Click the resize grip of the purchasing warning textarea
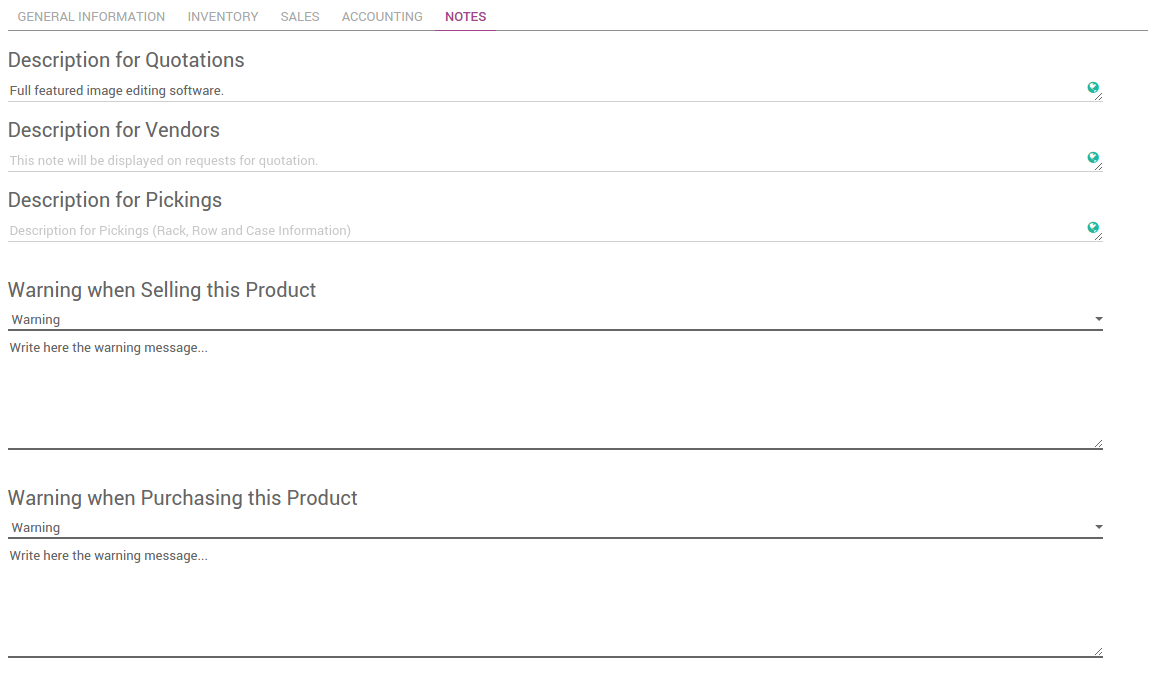Screen dimensions: 1150x689 tap(1096, 649)
